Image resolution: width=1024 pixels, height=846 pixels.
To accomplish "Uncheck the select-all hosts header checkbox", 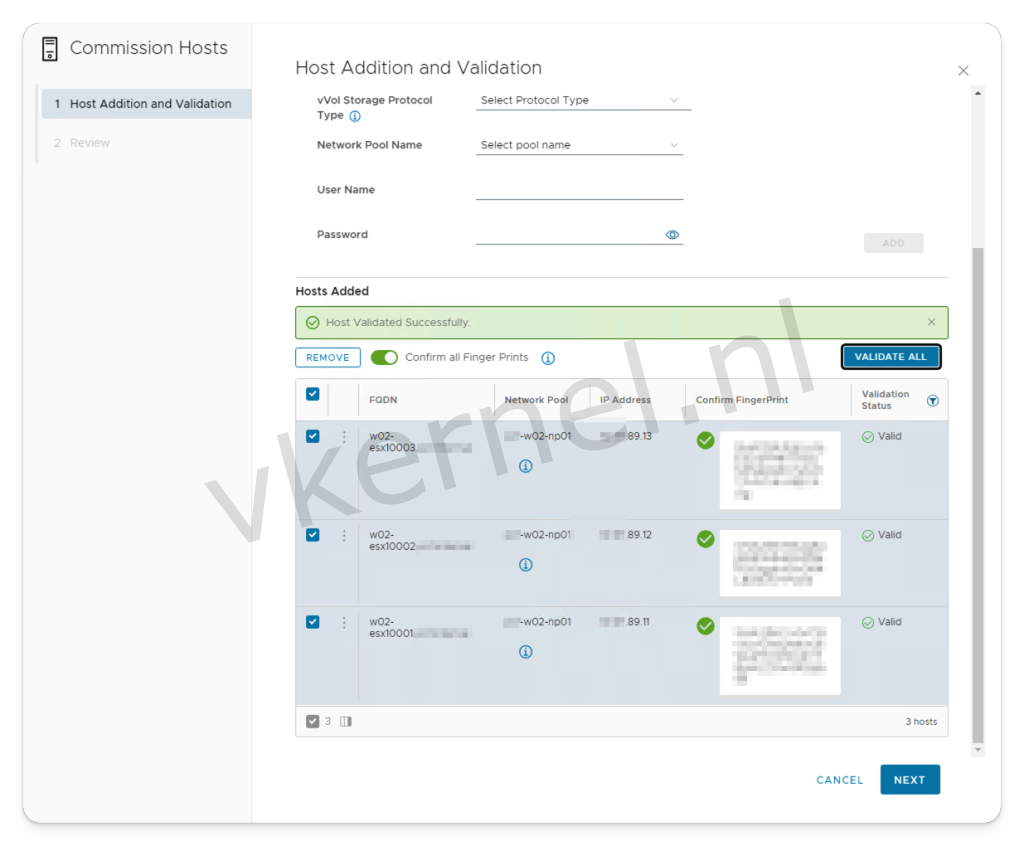I will pyautogui.click(x=312, y=394).
